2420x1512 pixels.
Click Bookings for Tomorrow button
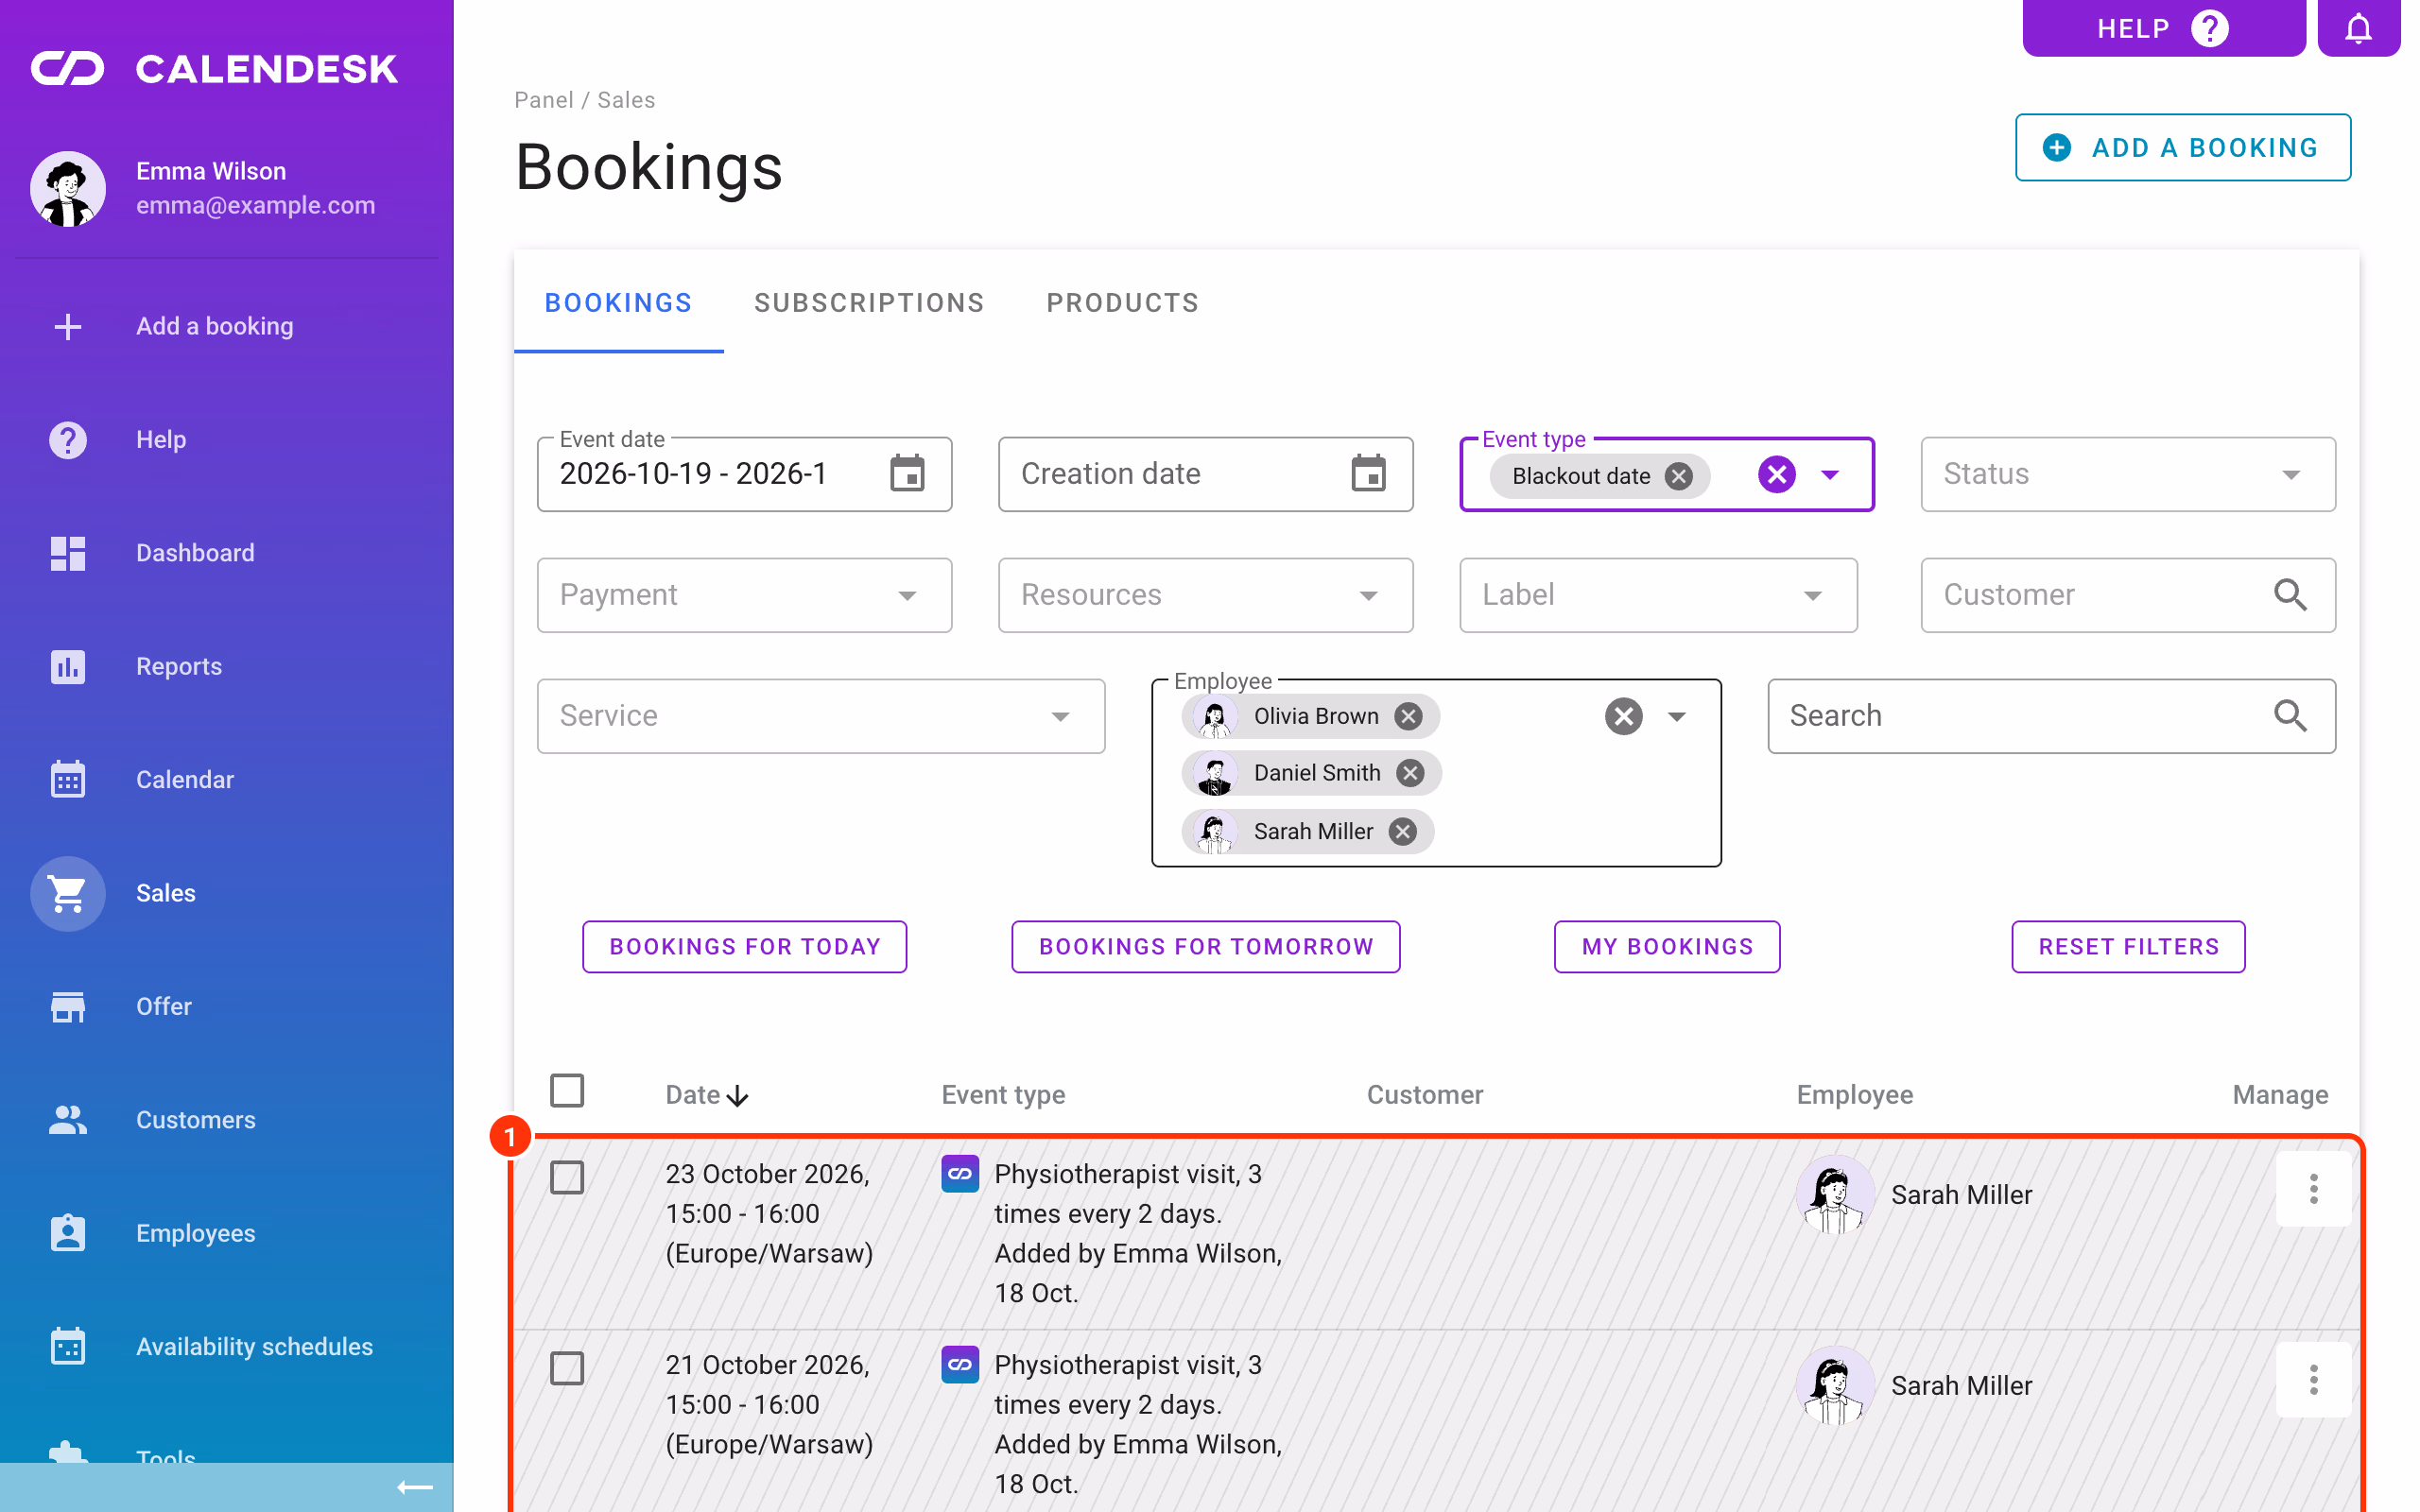[x=1205, y=947]
